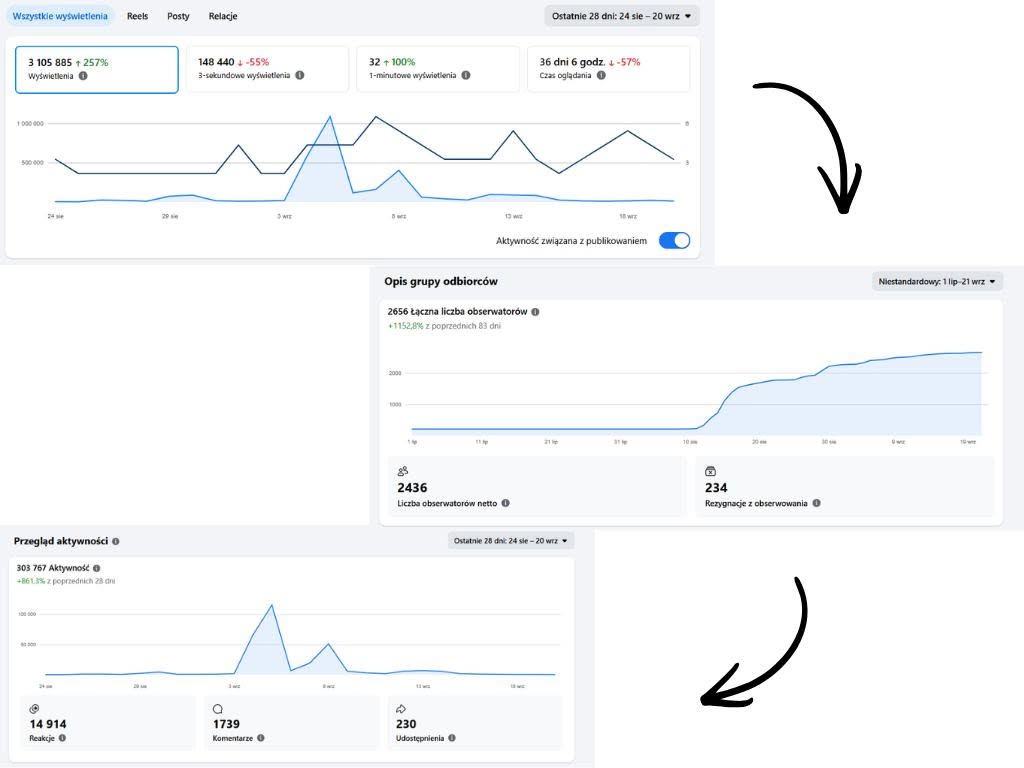Show info for 1-minutowe wyświetlenia
This screenshot has height=768, width=1024.
[466, 75]
